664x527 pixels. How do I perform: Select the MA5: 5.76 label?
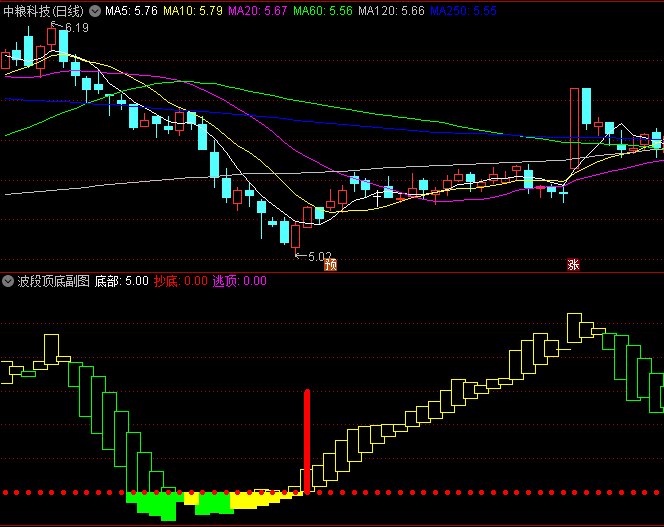pos(131,11)
